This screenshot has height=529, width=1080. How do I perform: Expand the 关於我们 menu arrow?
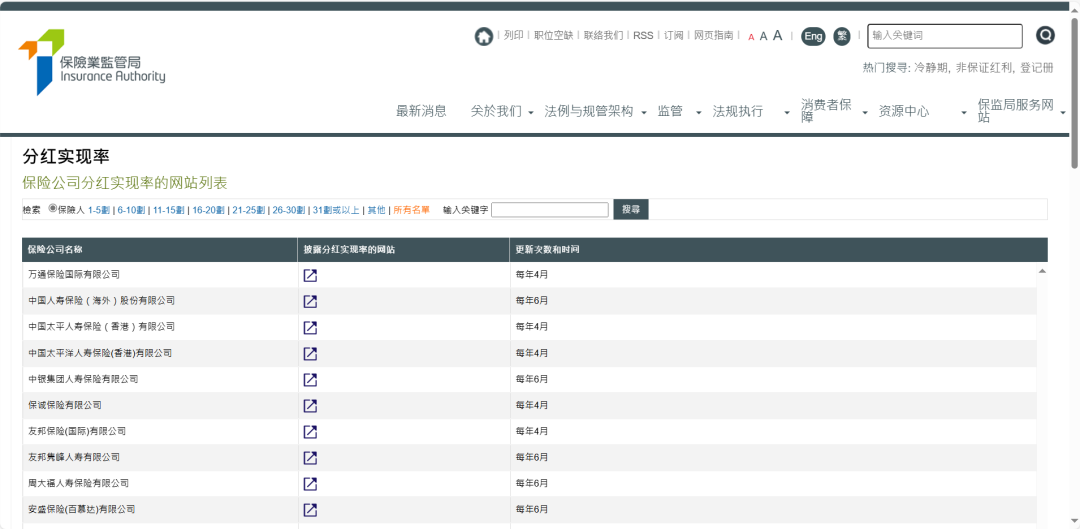pos(531,113)
